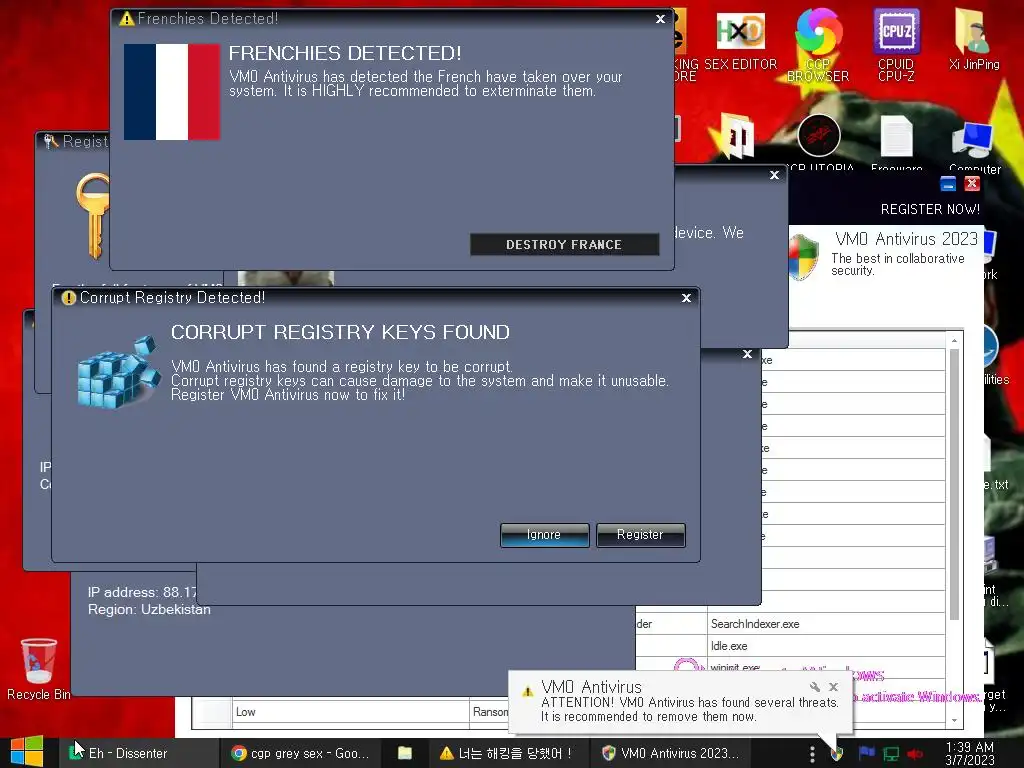
Task: Open the clock showing 1:39 AM
Action: coord(970,754)
